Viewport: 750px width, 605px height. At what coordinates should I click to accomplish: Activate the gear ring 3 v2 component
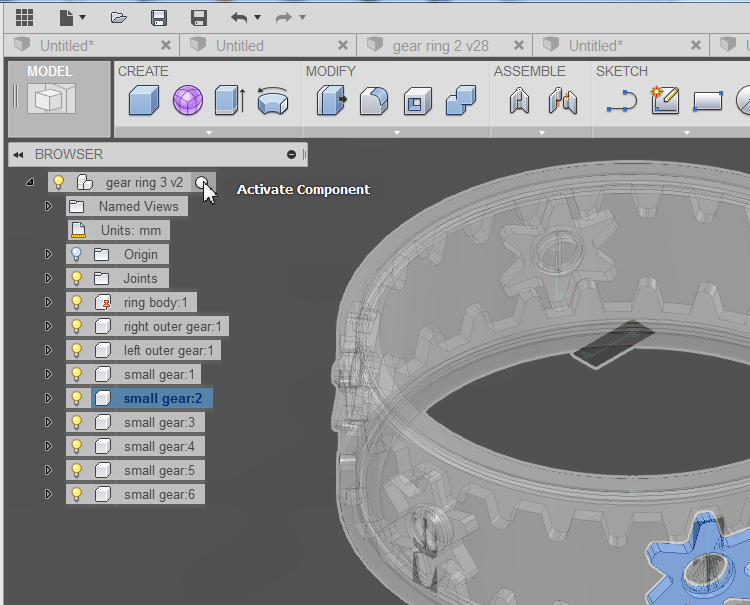pyautogui.click(x=202, y=183)
